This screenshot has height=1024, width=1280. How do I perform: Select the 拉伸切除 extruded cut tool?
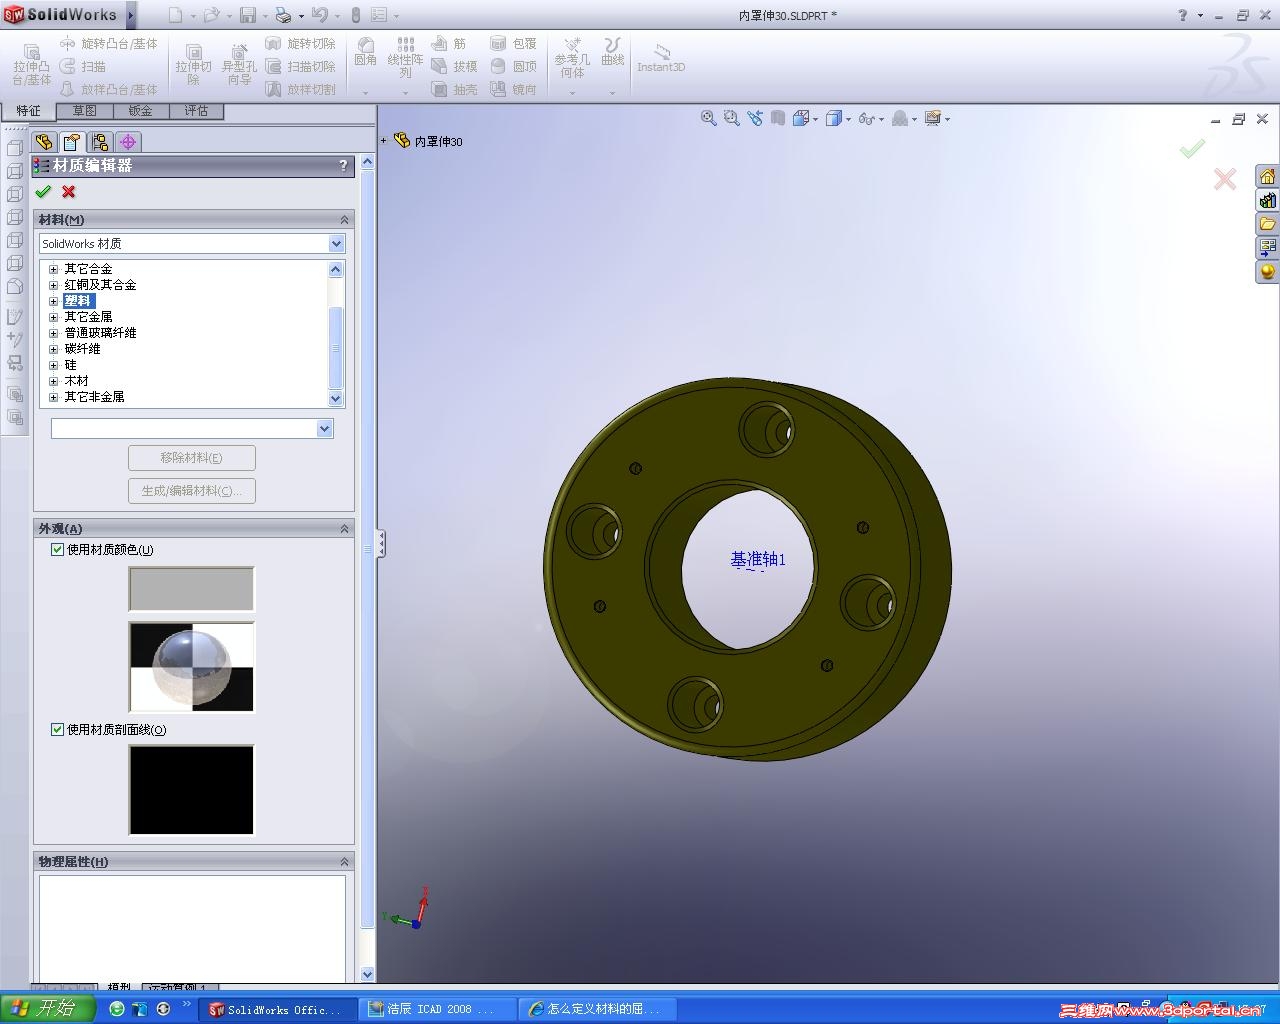pyautogui.click(x=194, y=65)
